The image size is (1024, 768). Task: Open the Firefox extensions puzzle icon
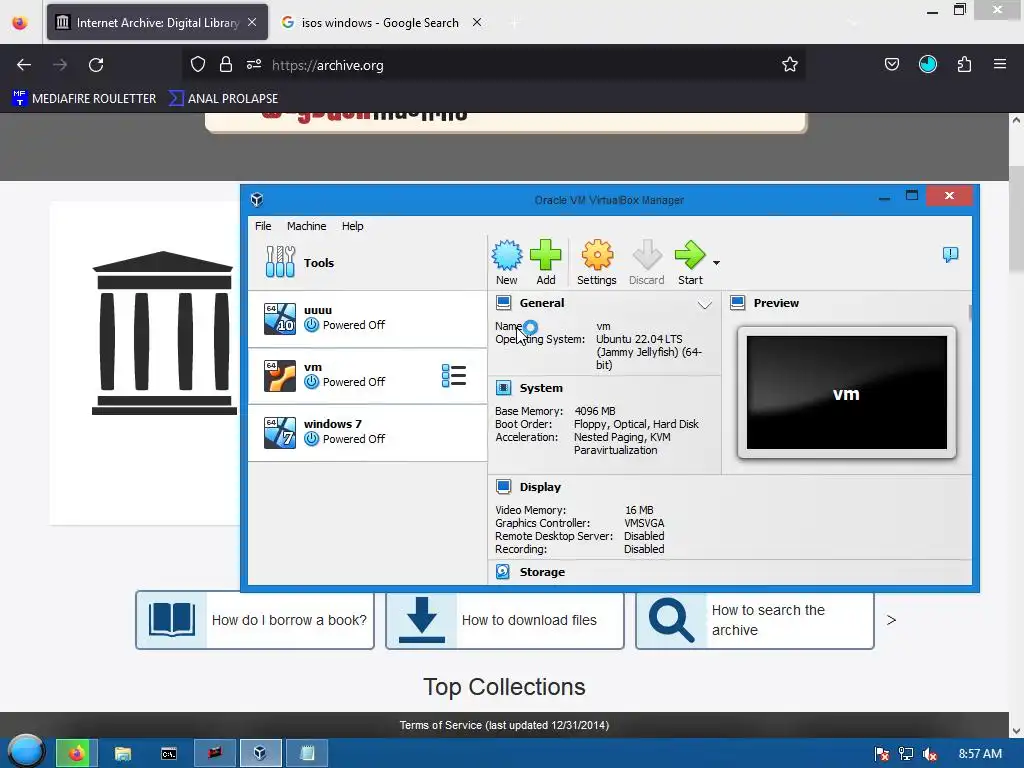point(964,64)
